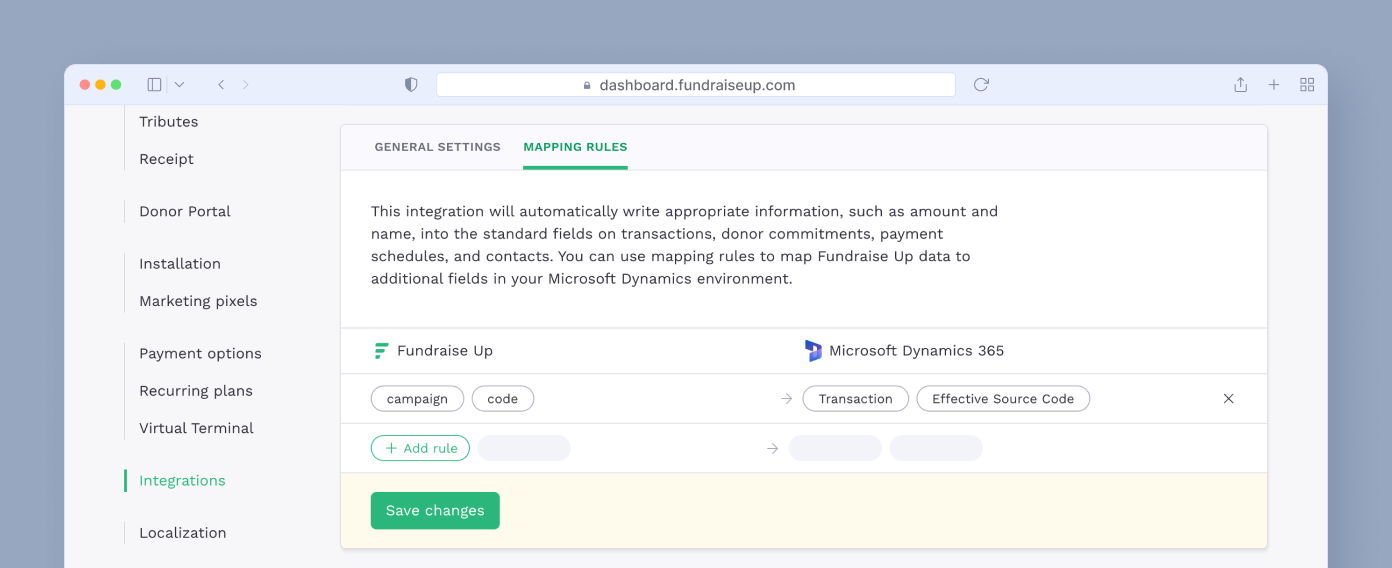Image resolution: width=1392 pixels, height=568 pixels.
Task: Open a new tab with plus icon
Action: pos(1274,85)
